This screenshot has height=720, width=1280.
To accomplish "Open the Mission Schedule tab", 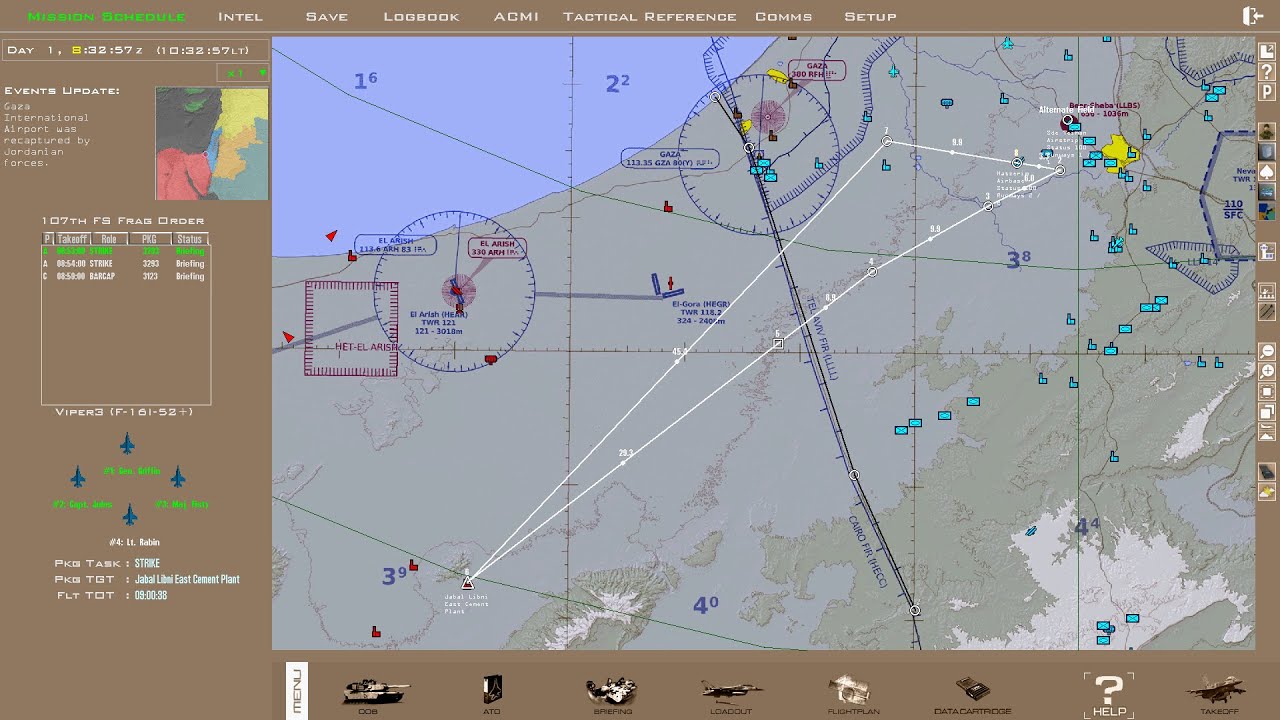I will point(106,17).
